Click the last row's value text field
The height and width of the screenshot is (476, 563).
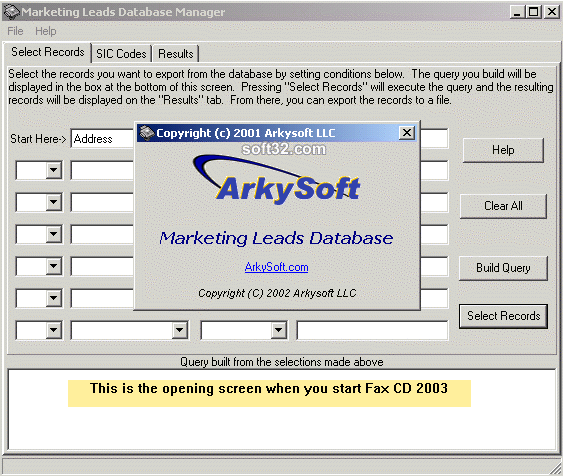372,330
